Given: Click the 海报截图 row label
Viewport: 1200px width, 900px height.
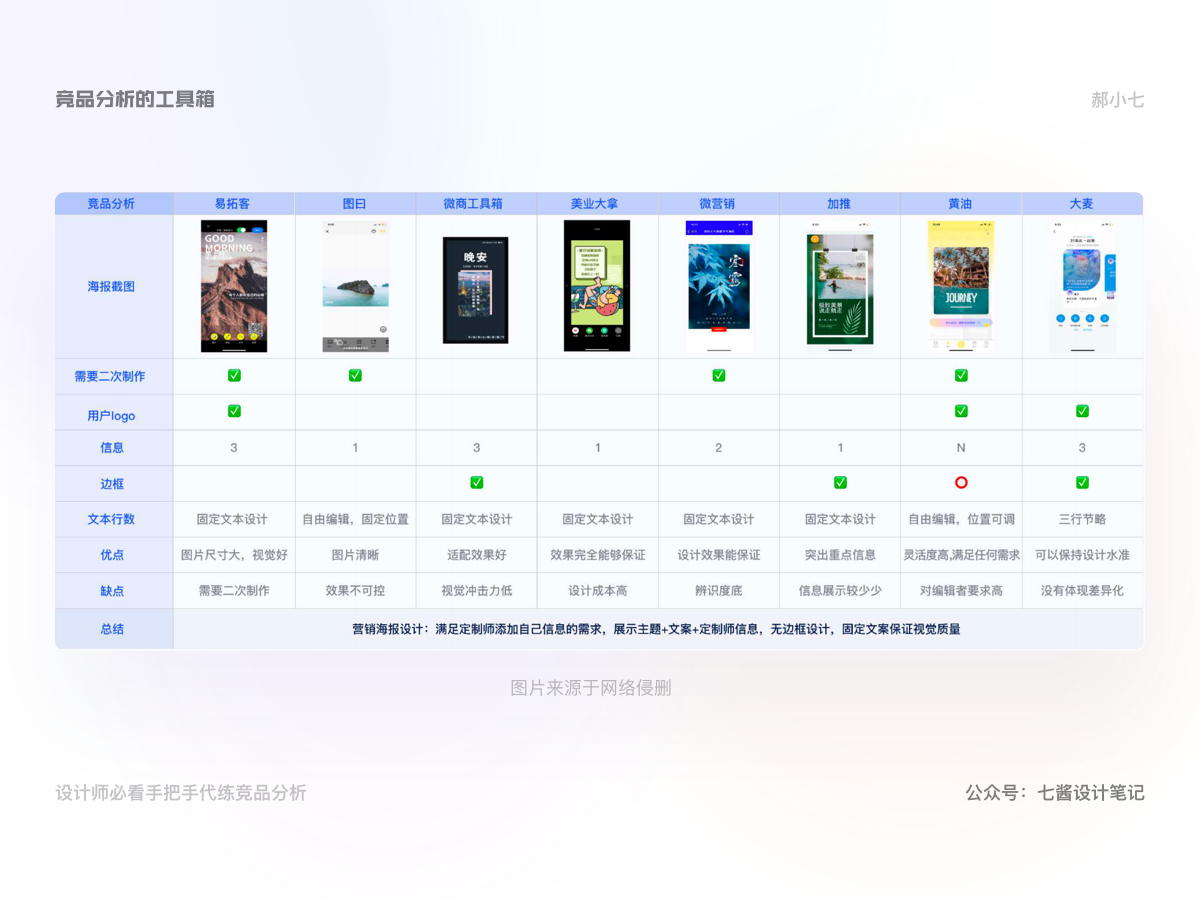Looking at the screenshot, I should coord(113,286).
